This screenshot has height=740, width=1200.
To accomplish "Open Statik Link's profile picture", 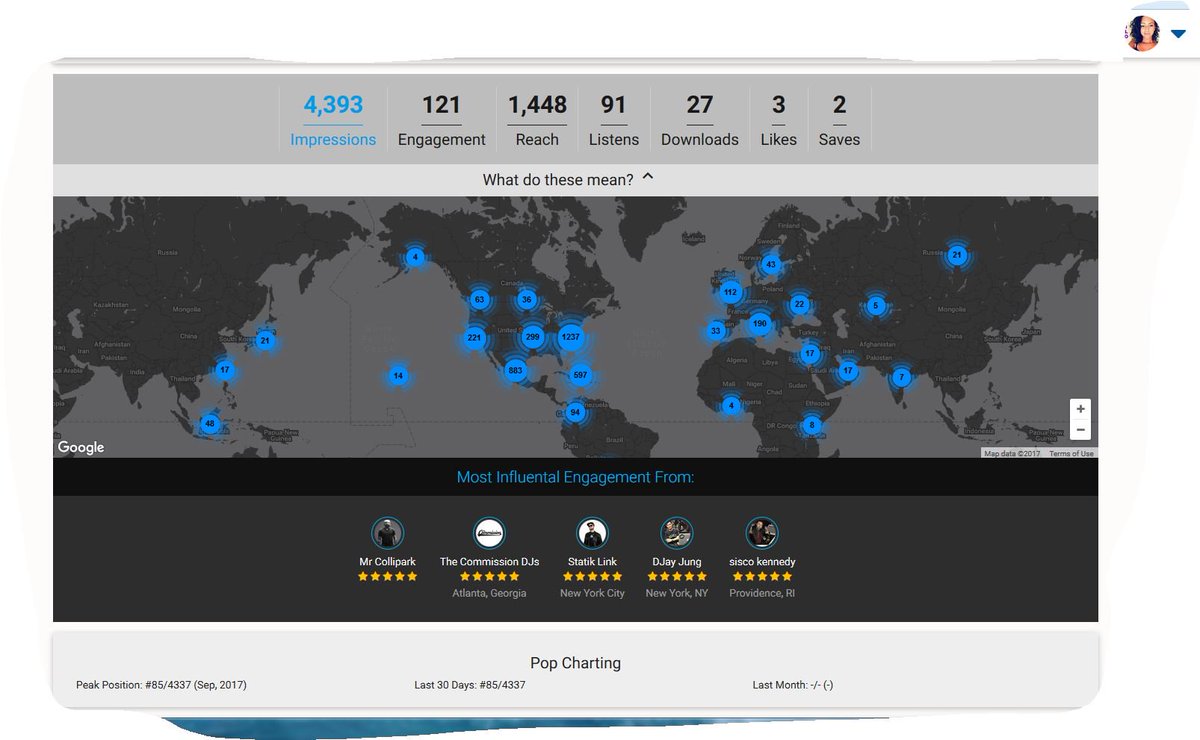I will (x=592, y=533).
